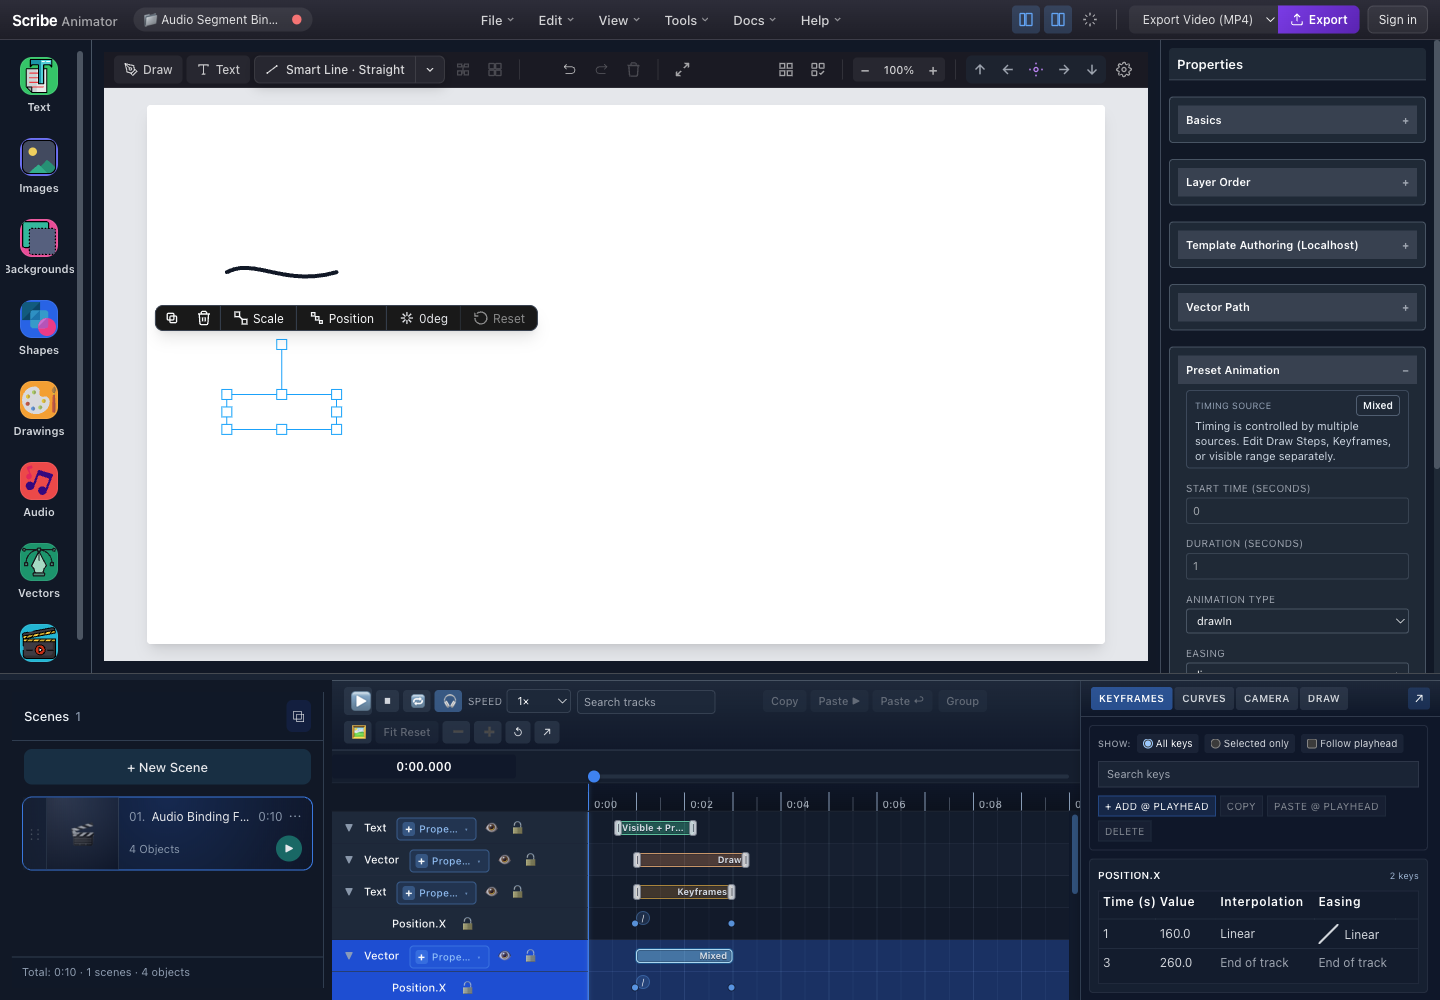Select the Selected only radio option

(1249, 743)
